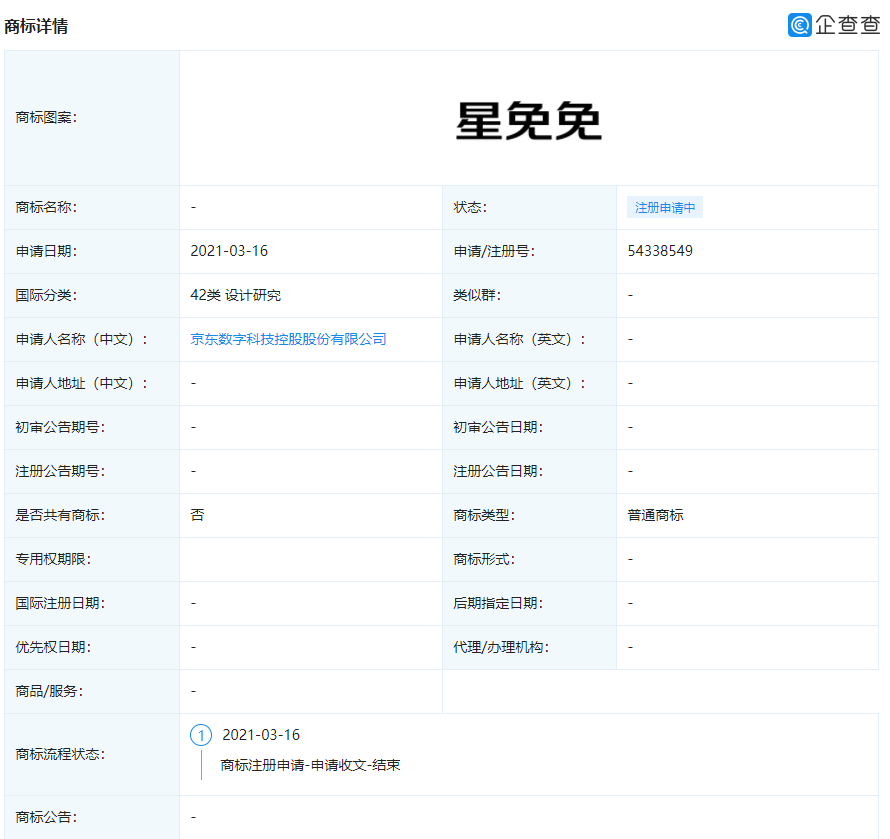Image resolution: width=890 pixels, height=839 pixels.
Task: Click the 否 value for shared trademark
Action: tap(197, 515)
